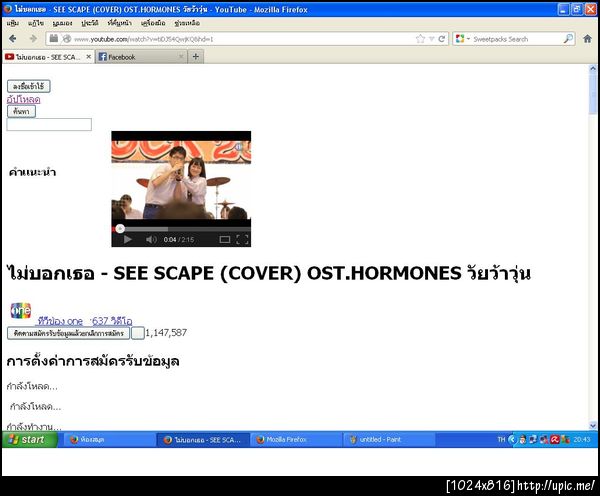600x496 pixels.
Task: Click the video title heading
Action: point(269,273)
